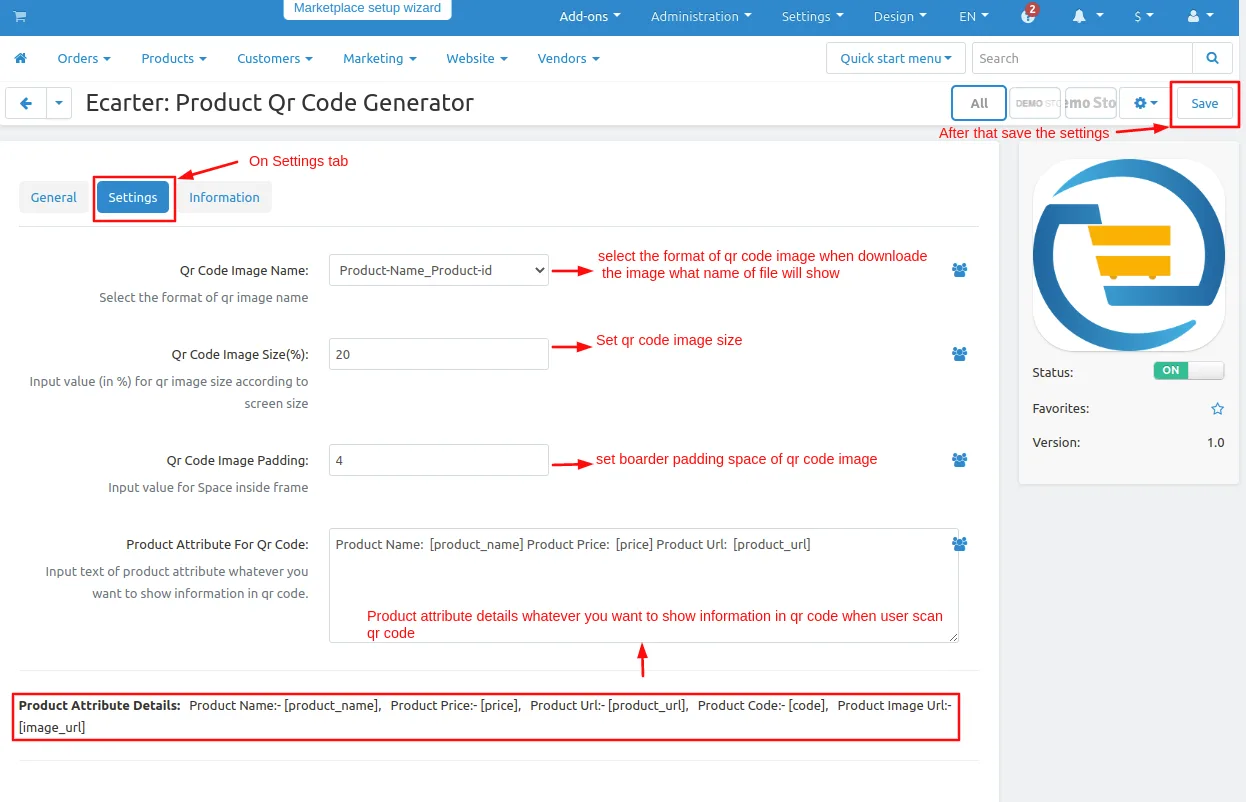Switch to the General tab
The image size is (1246, 802).
(x=54, y=197)
